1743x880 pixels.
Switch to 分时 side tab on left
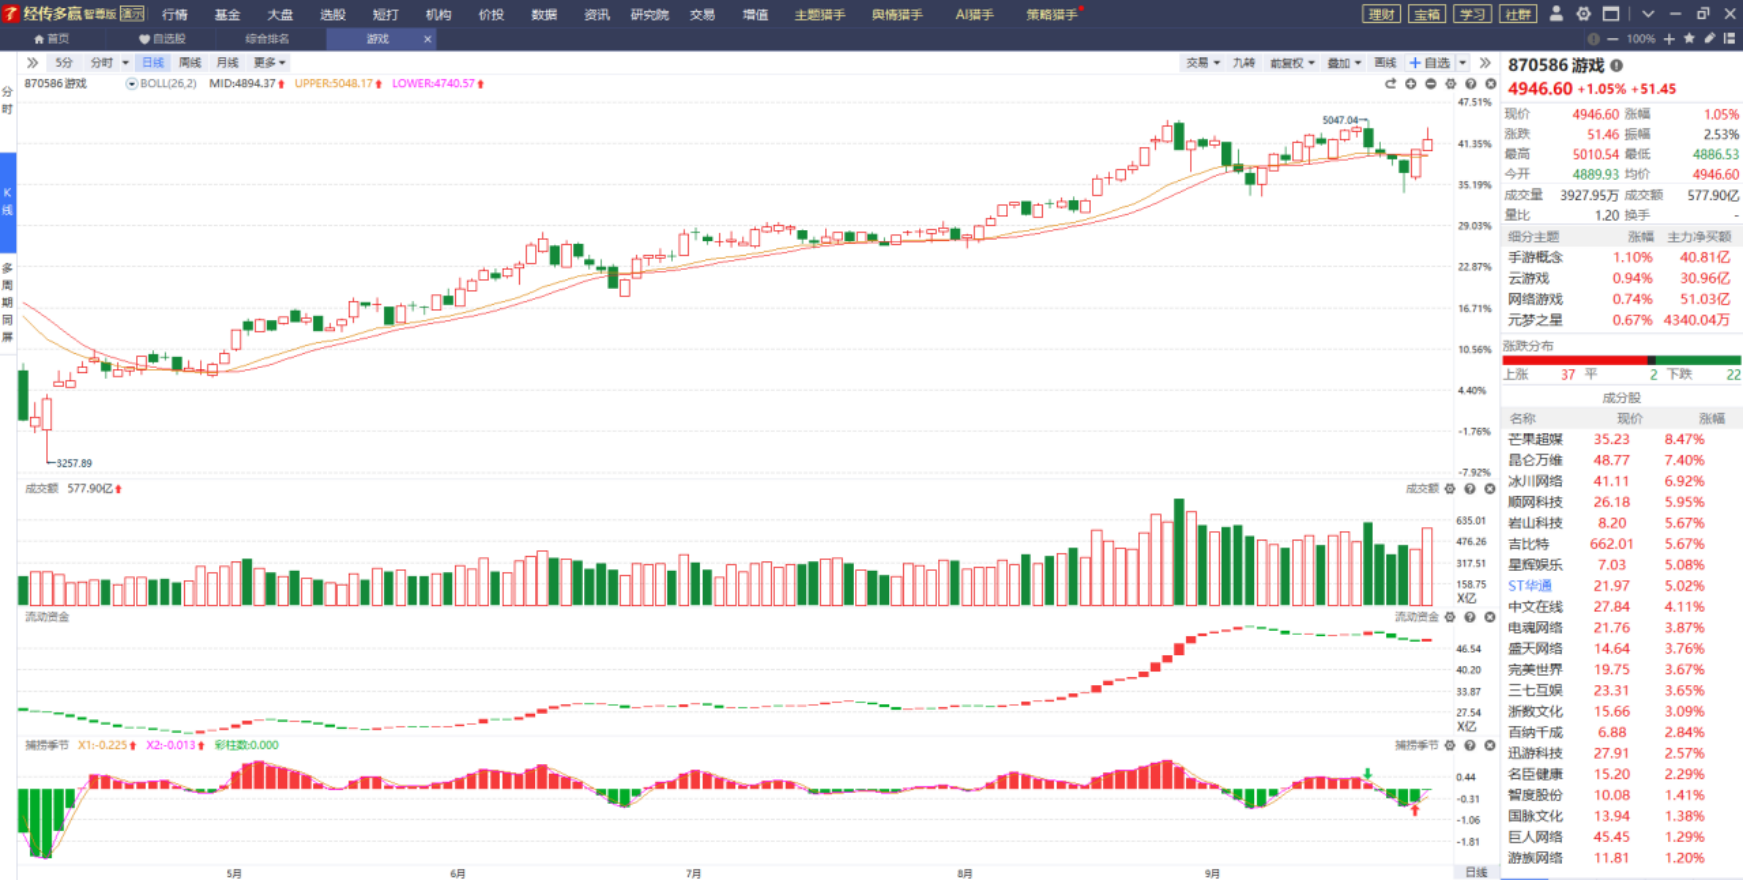tap(8, 100)
